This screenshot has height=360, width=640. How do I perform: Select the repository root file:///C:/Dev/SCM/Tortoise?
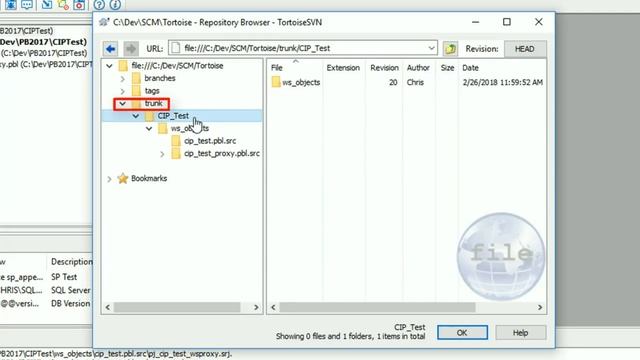(x=177, y=66)
